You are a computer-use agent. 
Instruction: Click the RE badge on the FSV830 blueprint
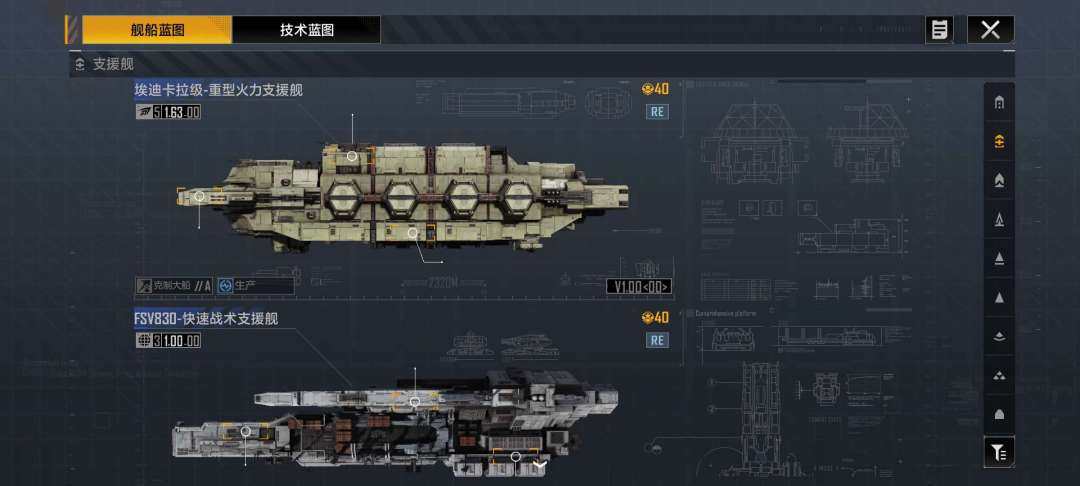pyautogui.click(x=657, y=339)
